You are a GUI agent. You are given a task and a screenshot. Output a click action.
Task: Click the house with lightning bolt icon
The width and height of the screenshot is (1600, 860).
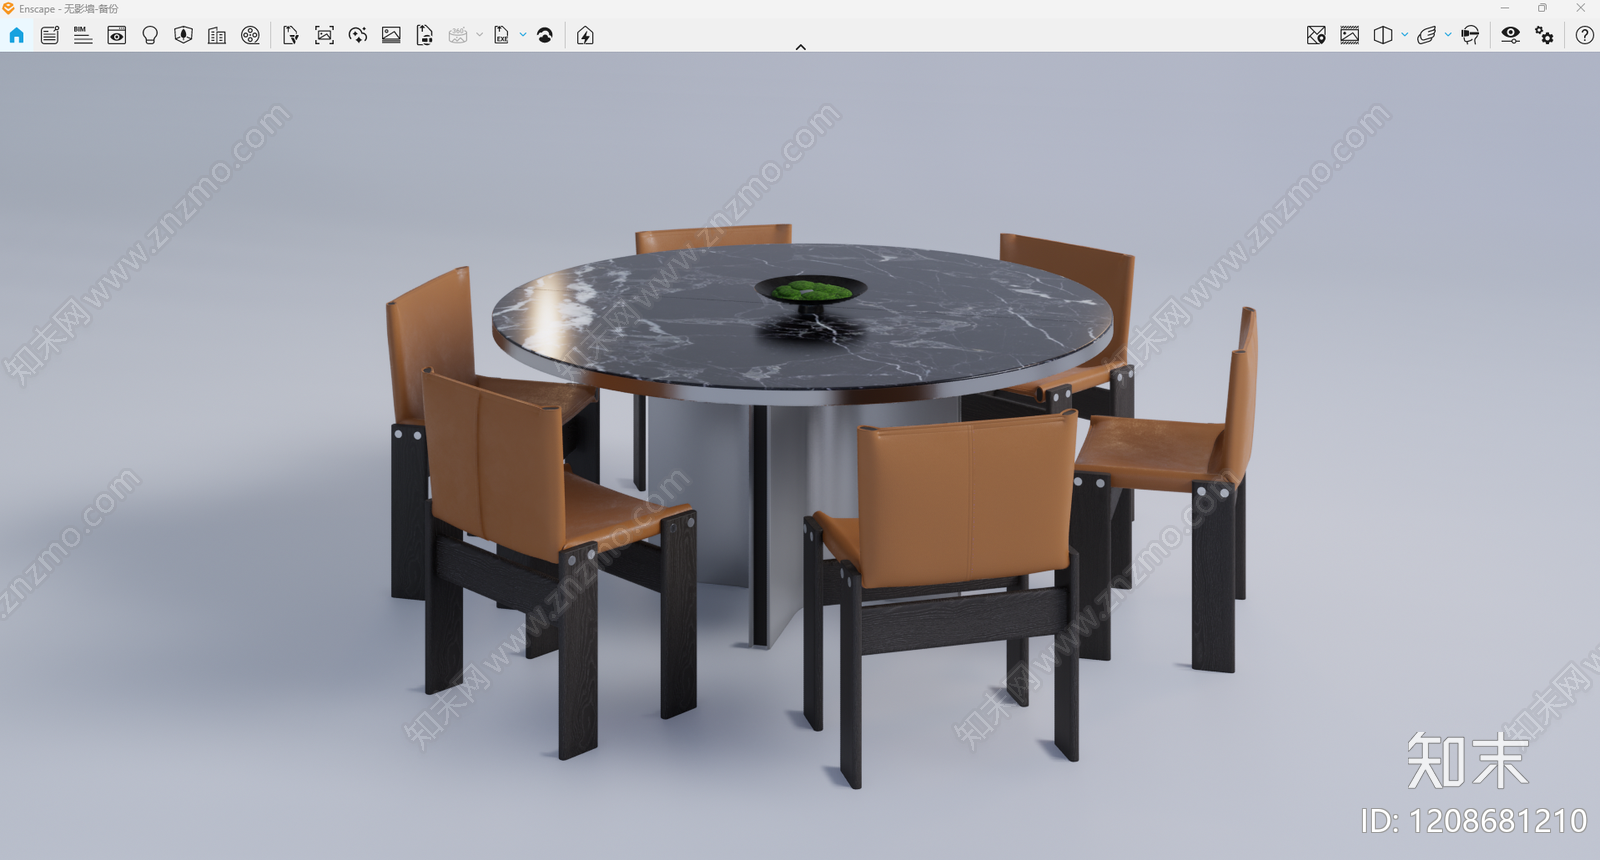(586, 35)
